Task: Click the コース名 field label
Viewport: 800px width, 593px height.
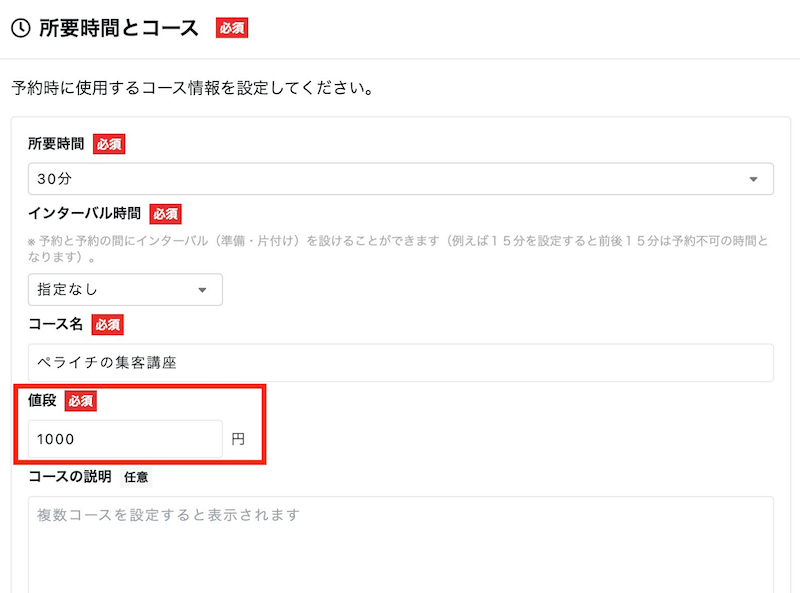Action: click(x=56, y=324)
